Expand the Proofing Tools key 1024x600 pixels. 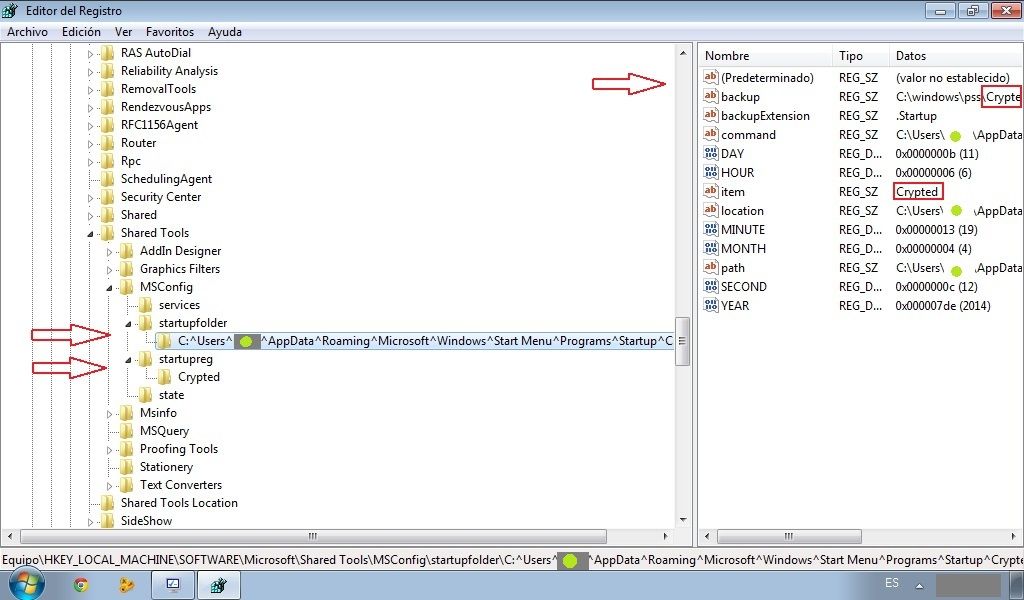coord(110,450)
